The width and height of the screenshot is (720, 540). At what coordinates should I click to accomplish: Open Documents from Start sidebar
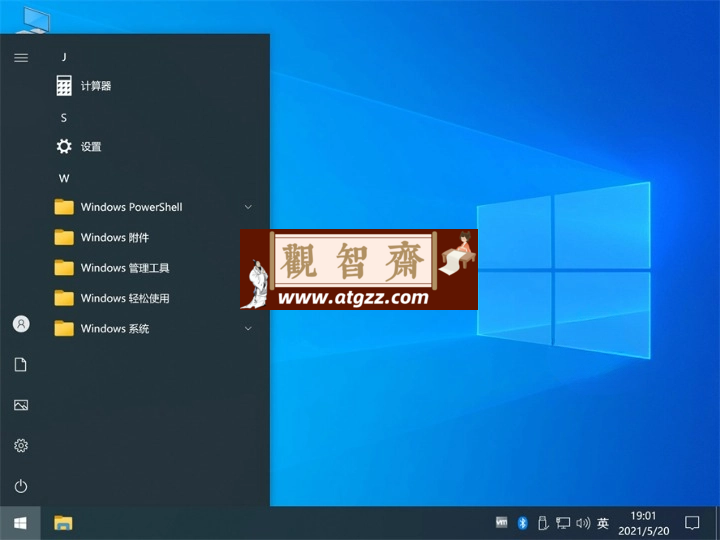(21, 365)
